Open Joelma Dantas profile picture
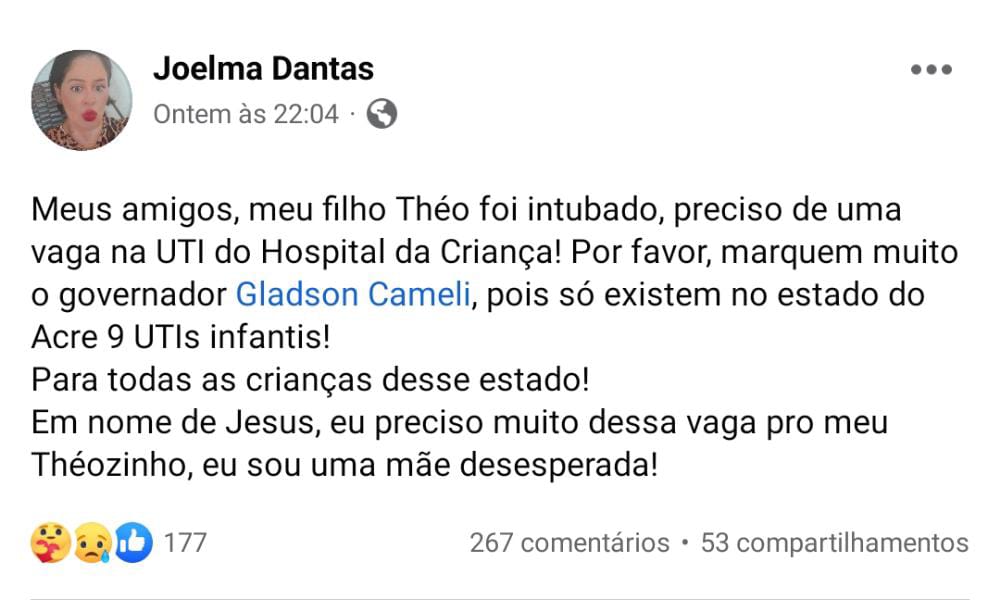1000x611 pixels. click(x=82, y=100)
